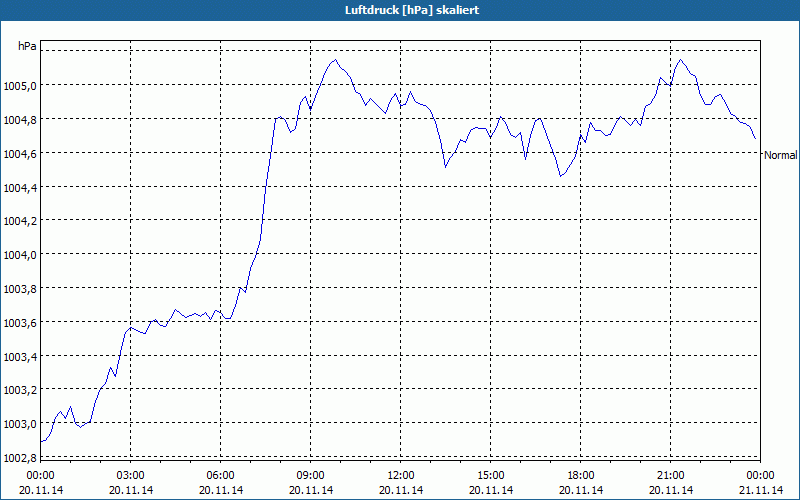Click the 21.11.14 date label
The height and width of the screenshot is (500, 800).
(761, 490)
